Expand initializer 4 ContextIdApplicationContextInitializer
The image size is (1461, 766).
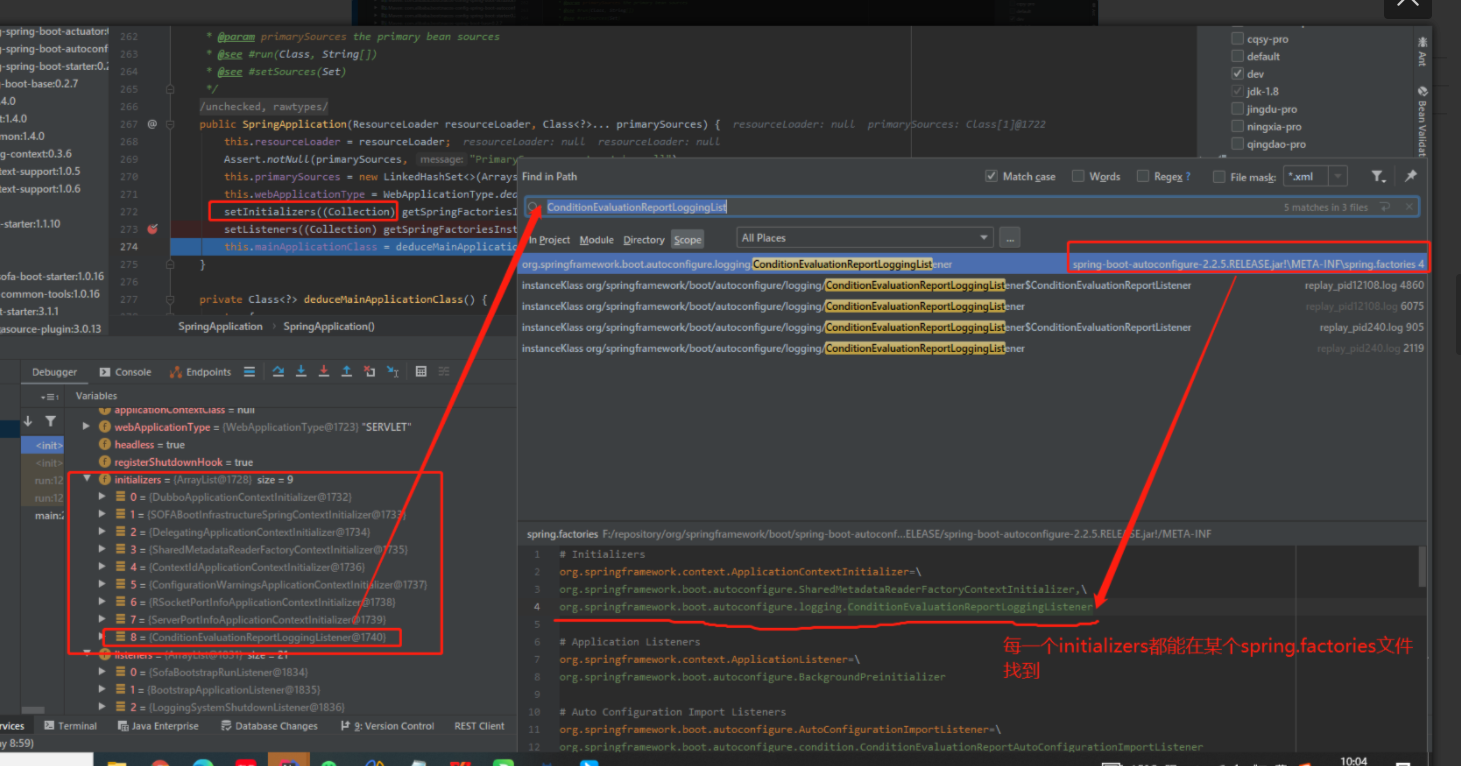(x=102, y=567)
